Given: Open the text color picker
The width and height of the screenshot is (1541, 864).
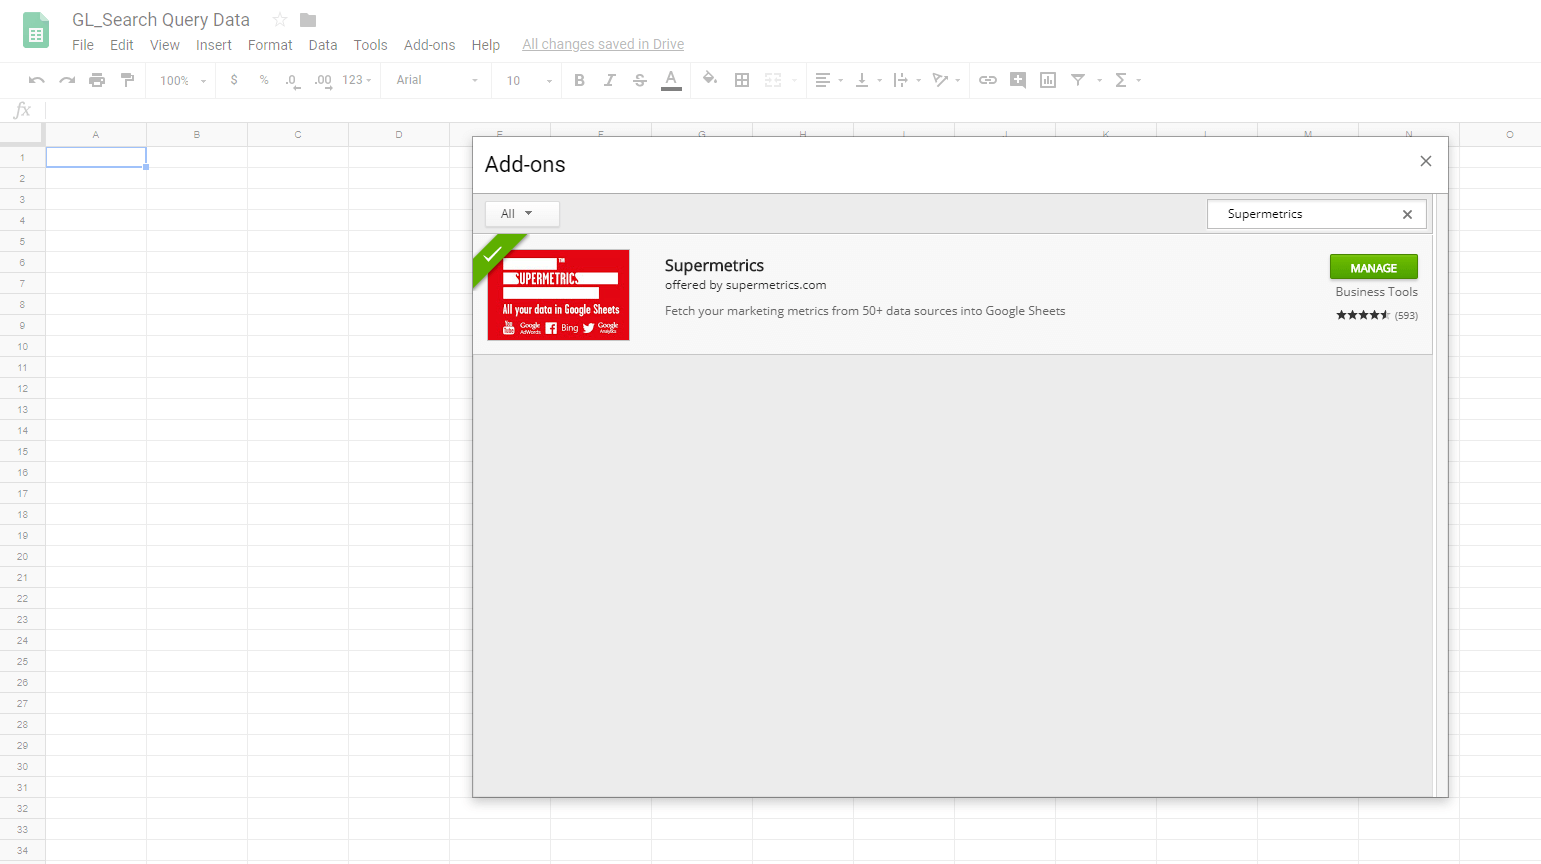Looking at the screenshot, I should tap(671, 80).
